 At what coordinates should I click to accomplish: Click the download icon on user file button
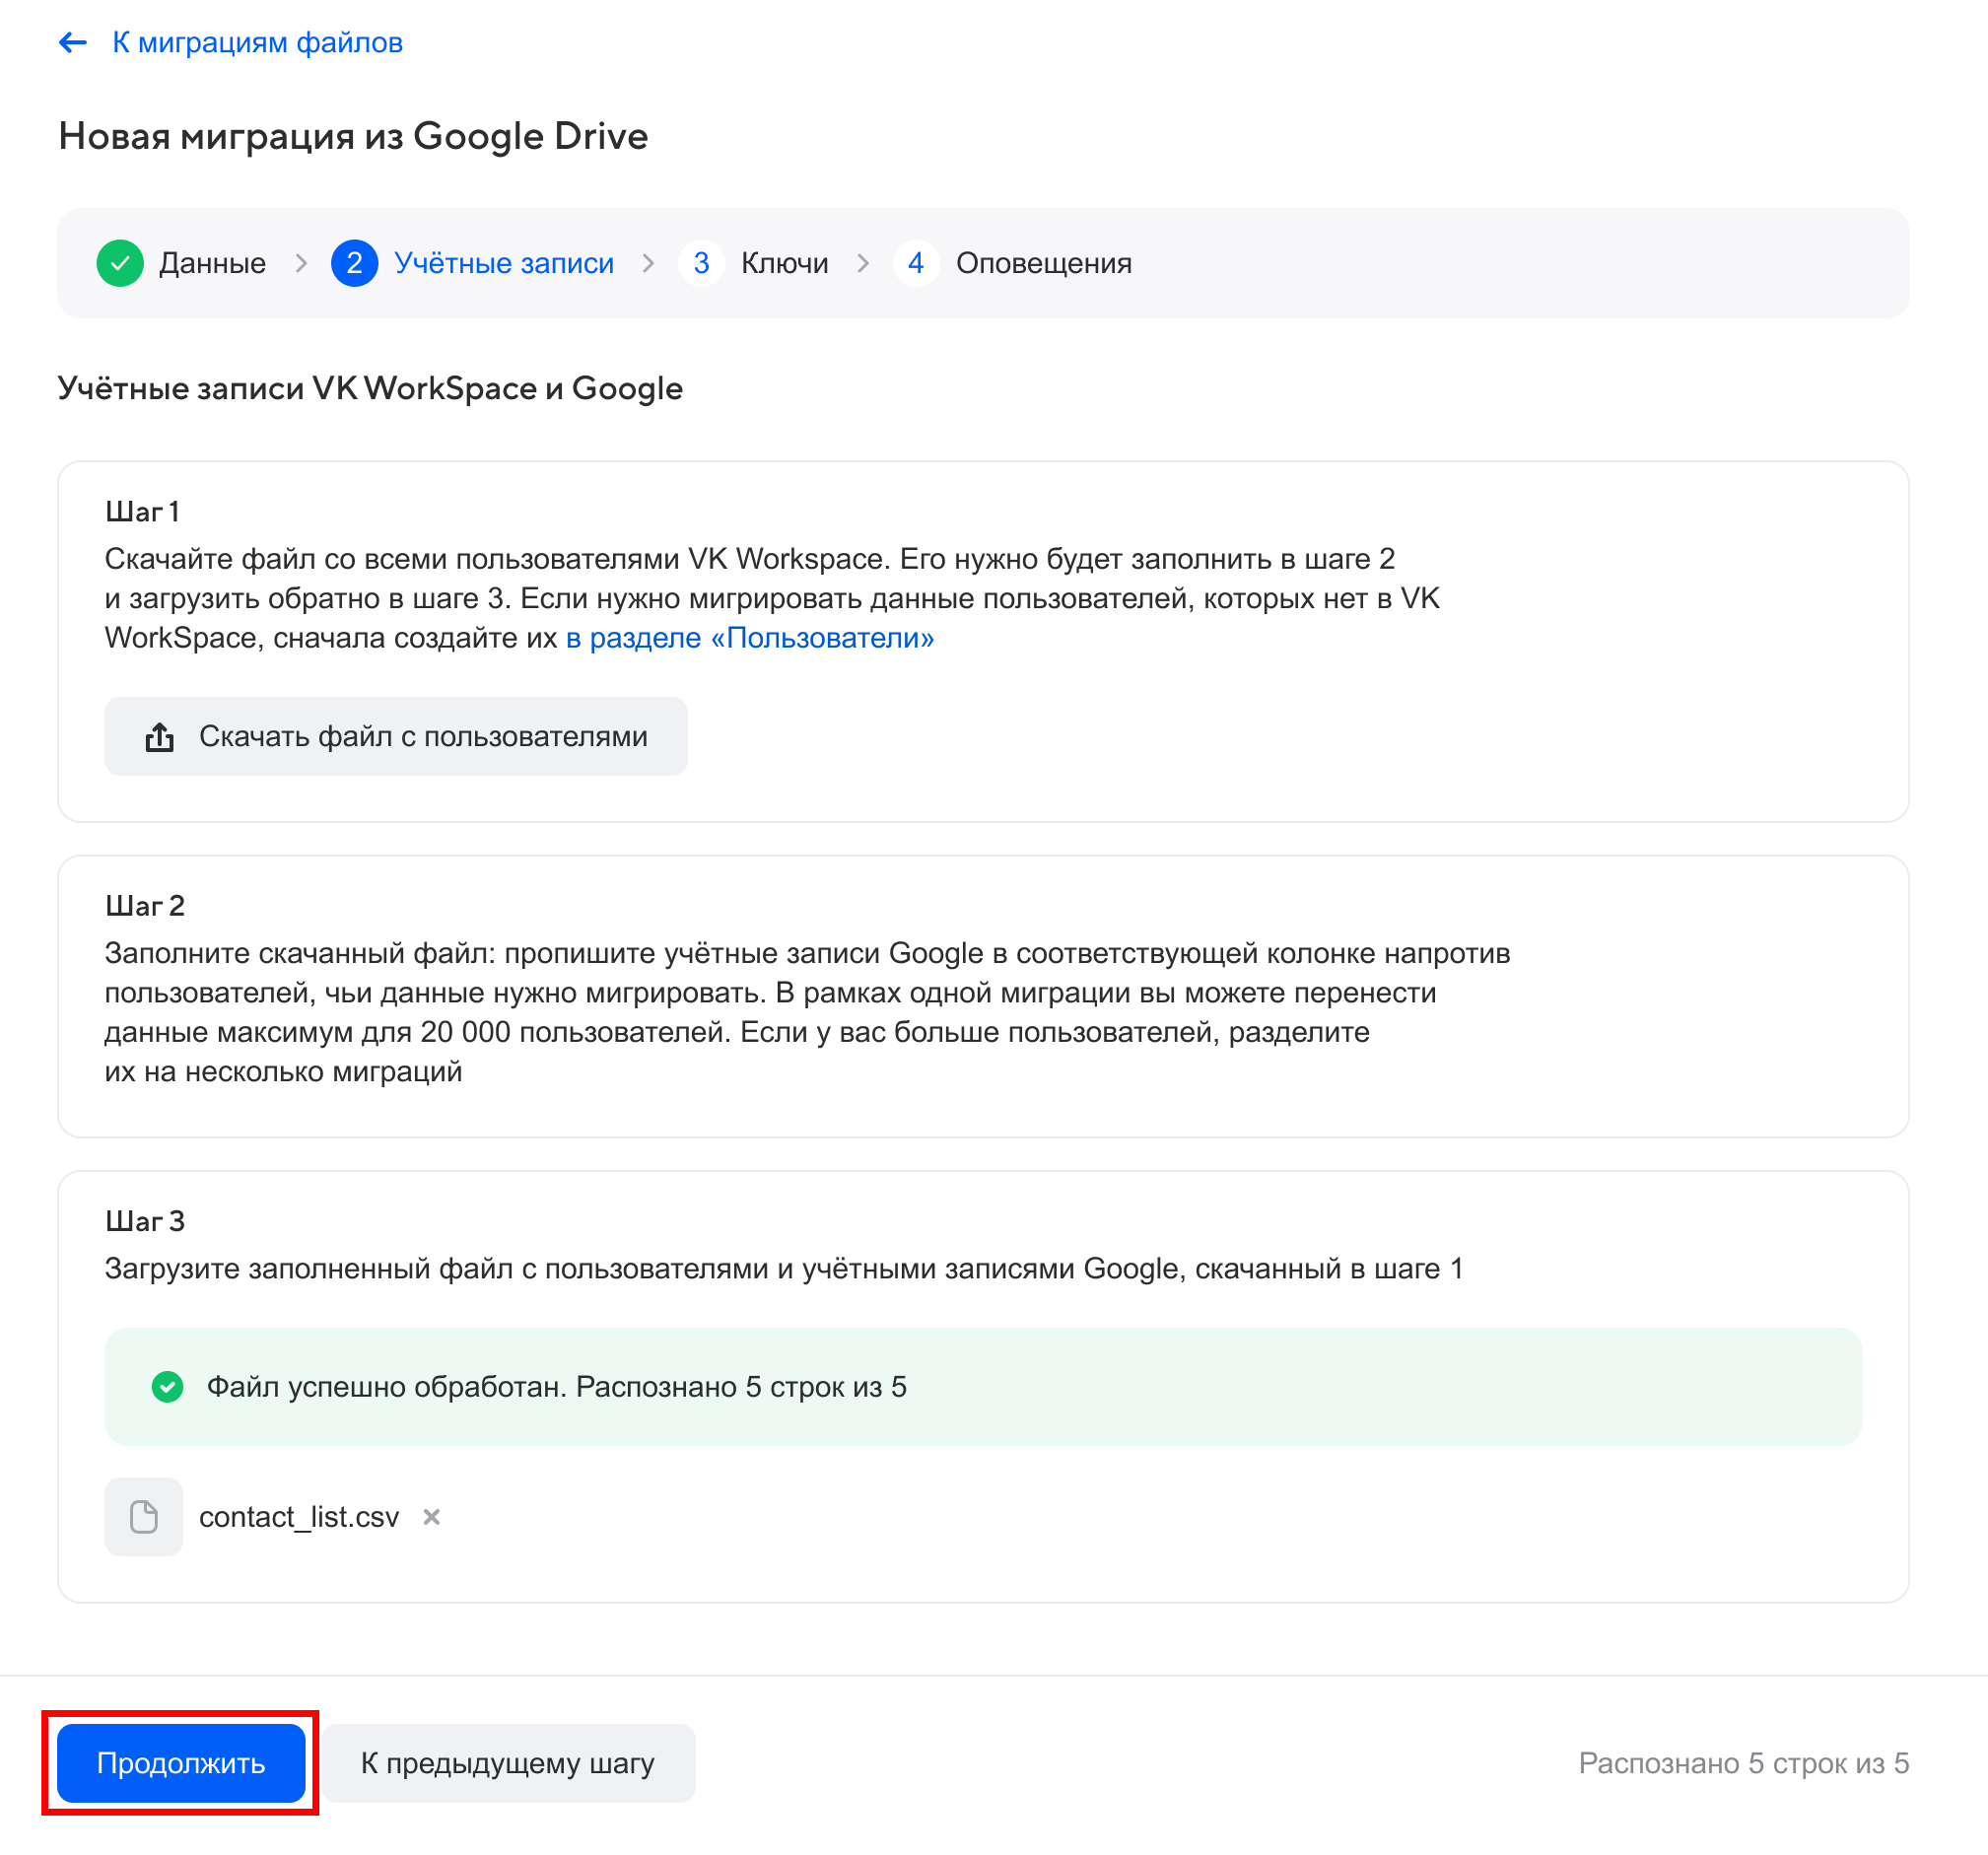[x=158, y=737]
